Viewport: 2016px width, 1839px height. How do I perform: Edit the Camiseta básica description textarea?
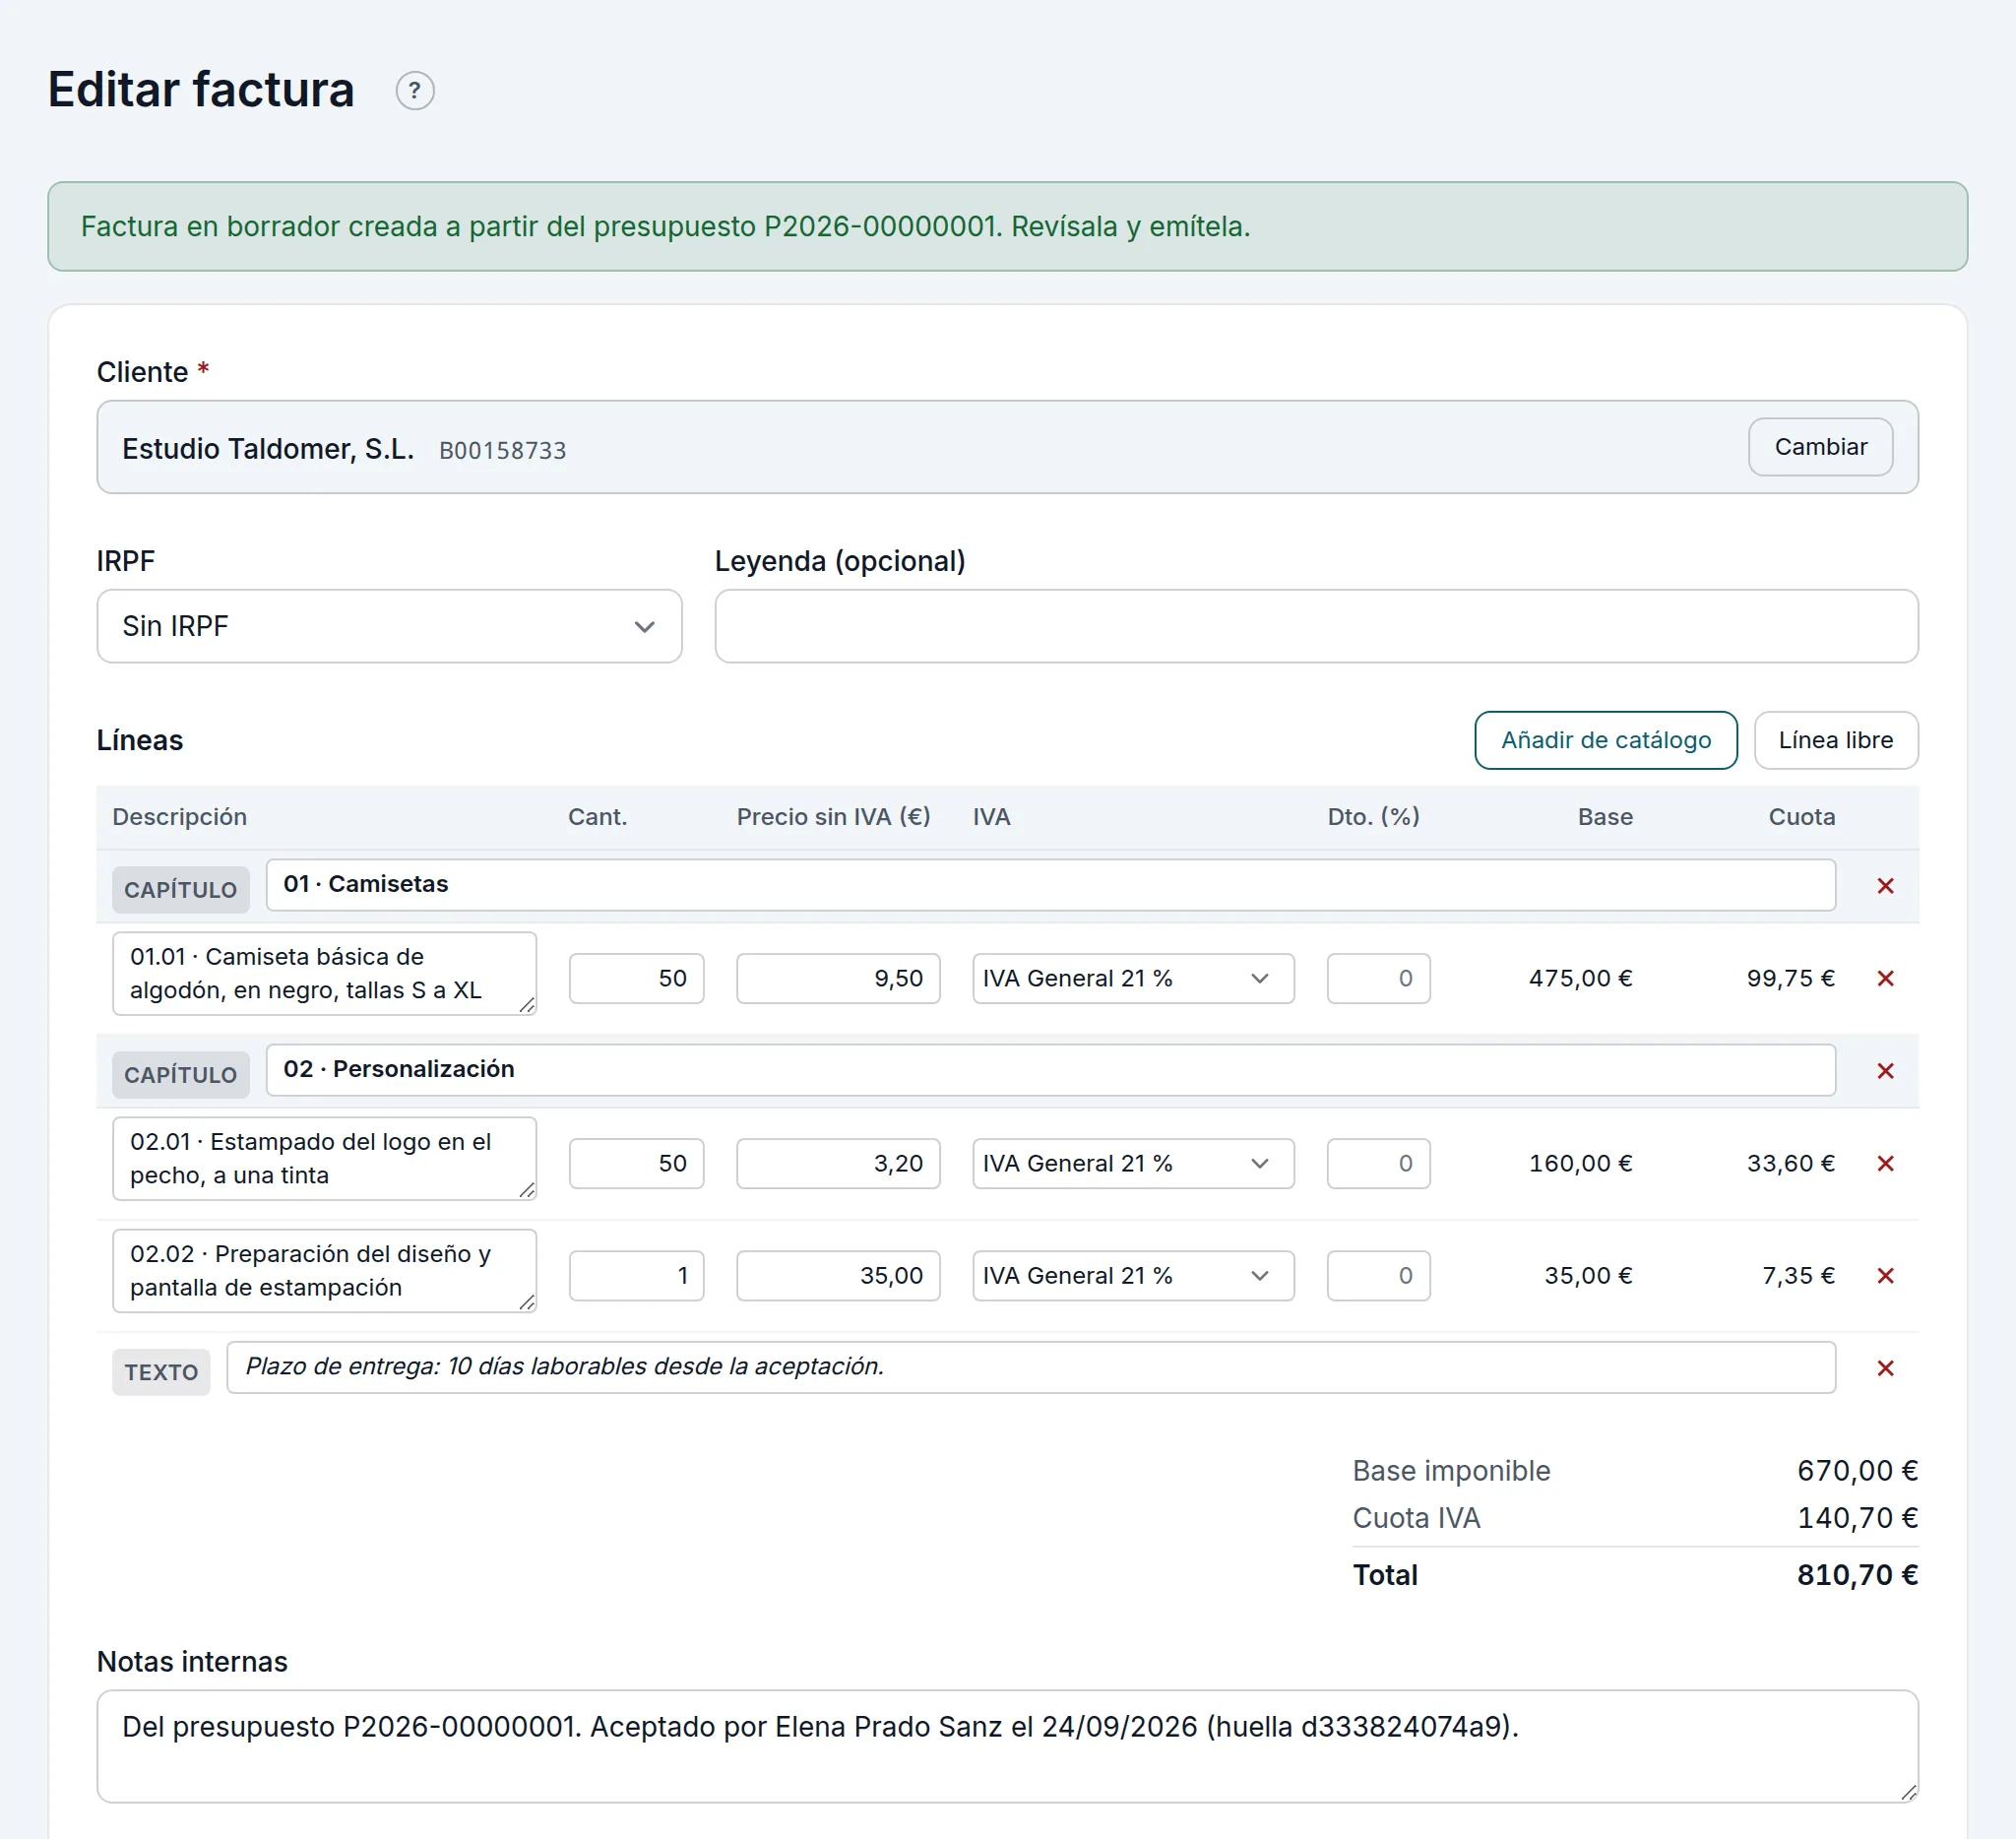[324, 973]
